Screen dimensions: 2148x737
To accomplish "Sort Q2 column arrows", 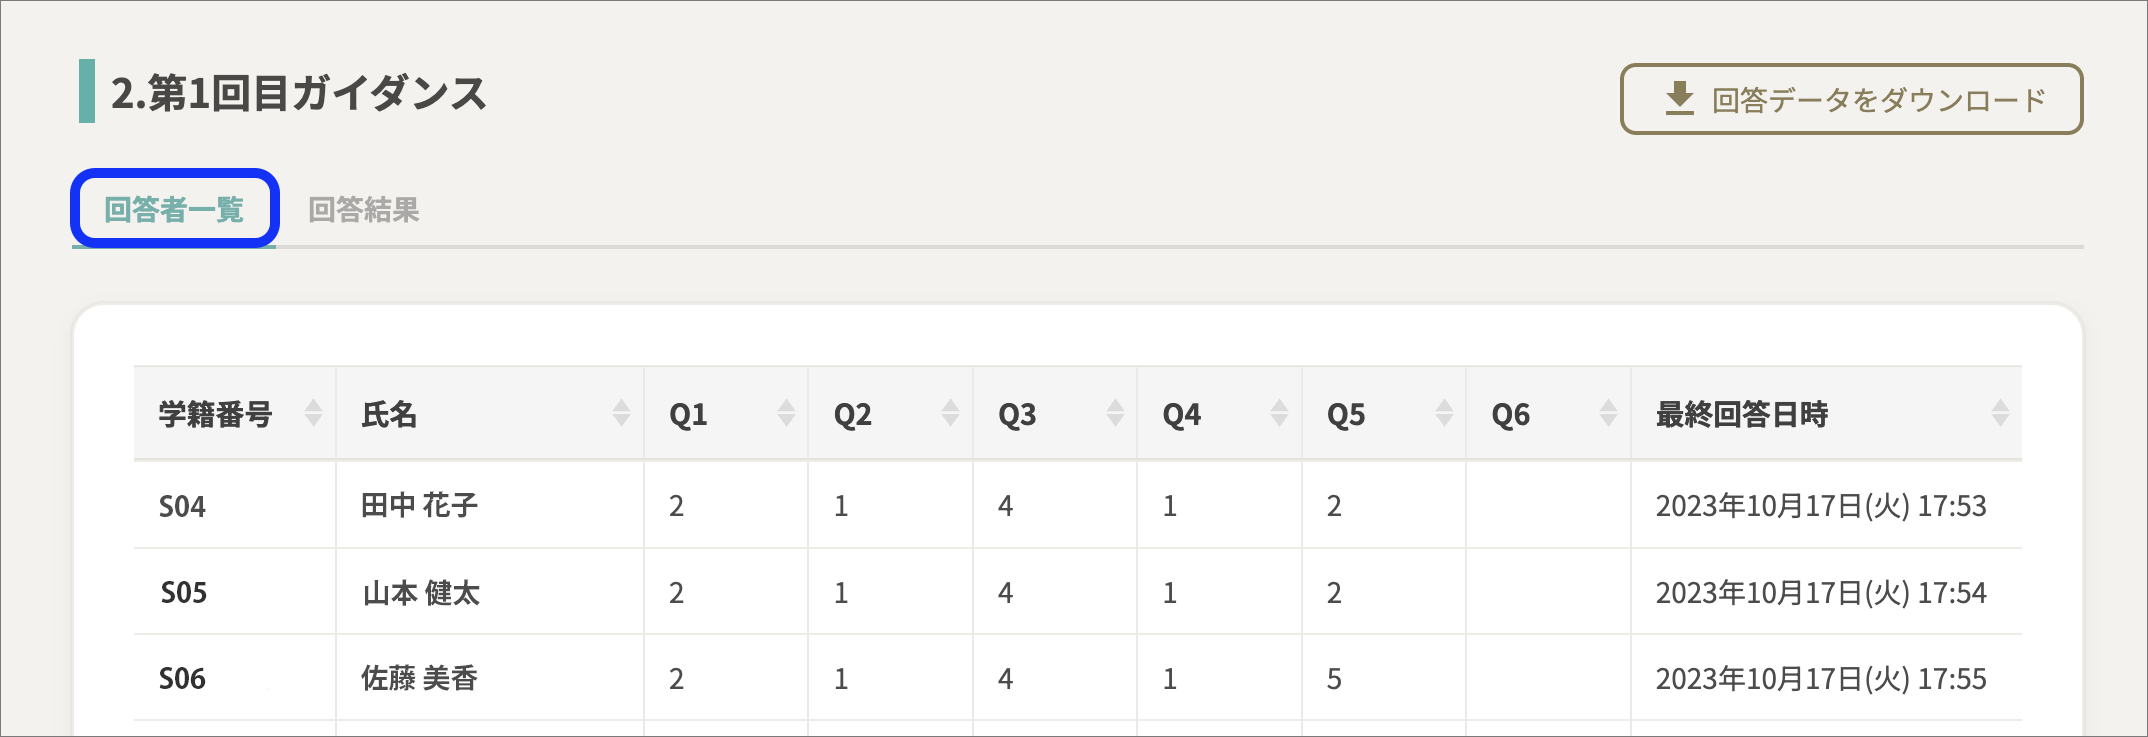I will tap(950, 413).
